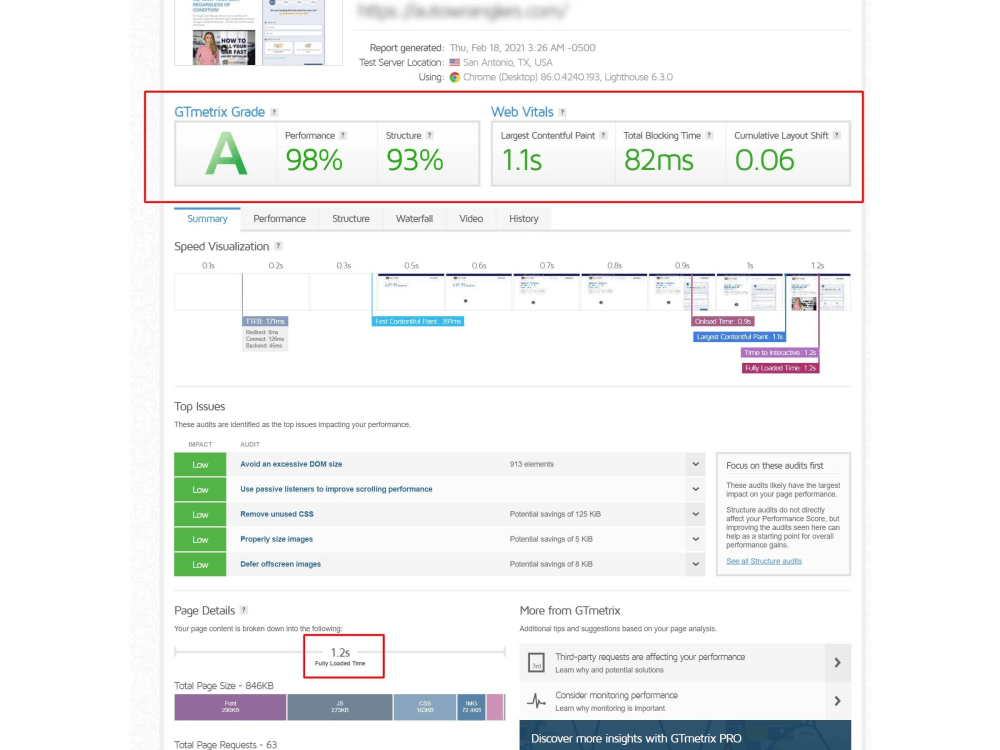The image size is (1000, 750).
Task: Click '913 elements' text
Action: (x=532, y=464)
